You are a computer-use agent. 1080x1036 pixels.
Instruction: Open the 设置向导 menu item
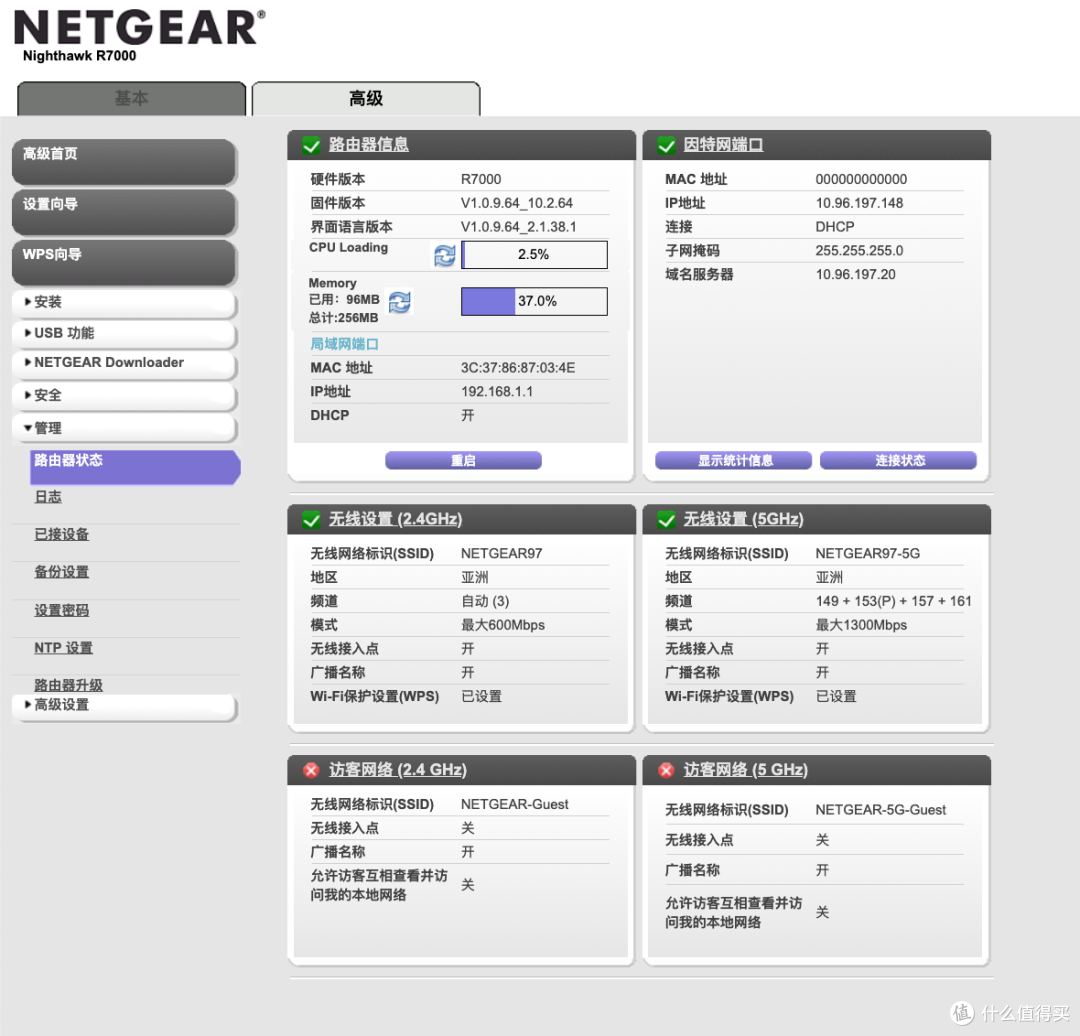(124, 212)
